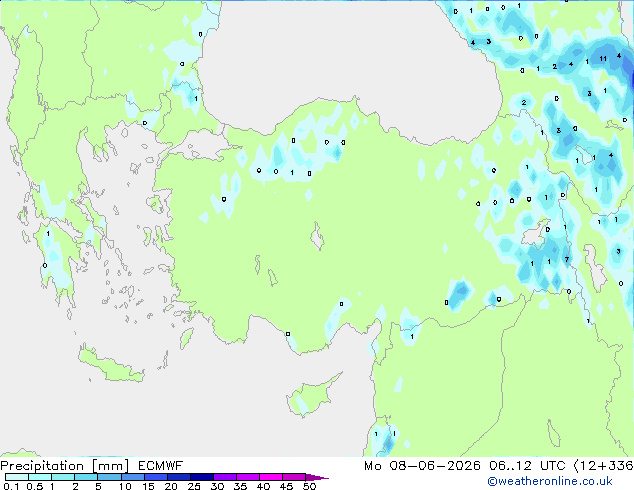The height and width of the screenshot is (490, 634).
Task: Pick the lightest 0.1–0.5 mm legend swatch
Action: point(17,477)
